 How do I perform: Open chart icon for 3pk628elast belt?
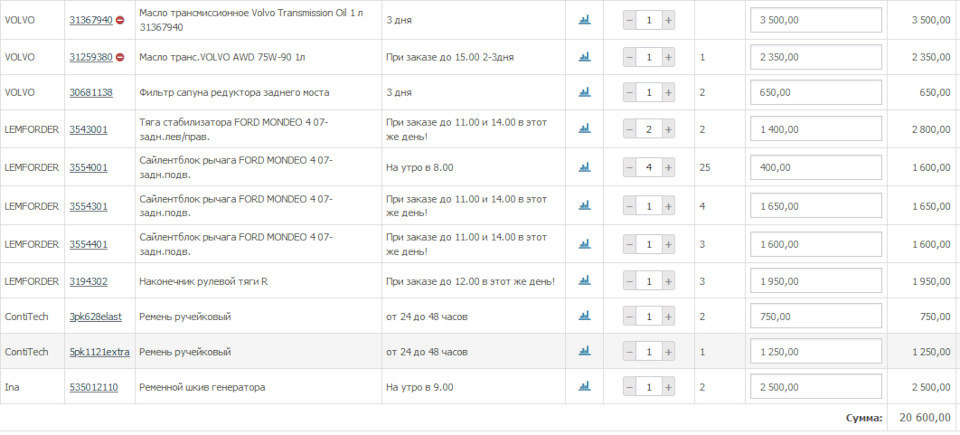[585, 316]
